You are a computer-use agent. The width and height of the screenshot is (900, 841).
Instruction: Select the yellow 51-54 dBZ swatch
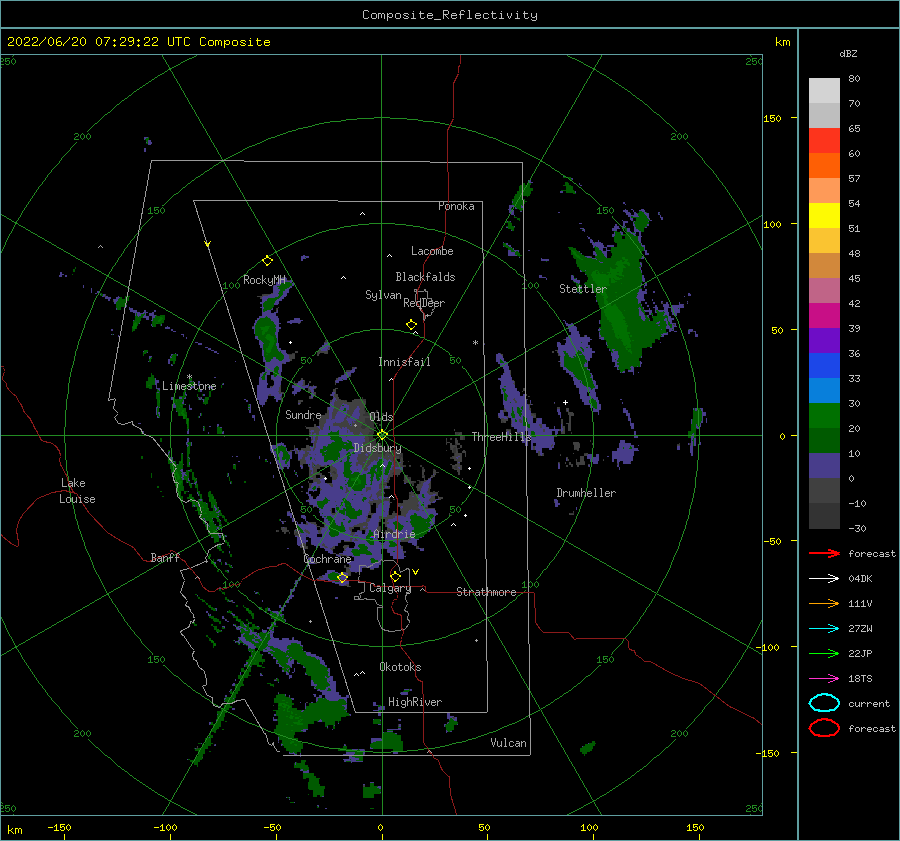824,216
